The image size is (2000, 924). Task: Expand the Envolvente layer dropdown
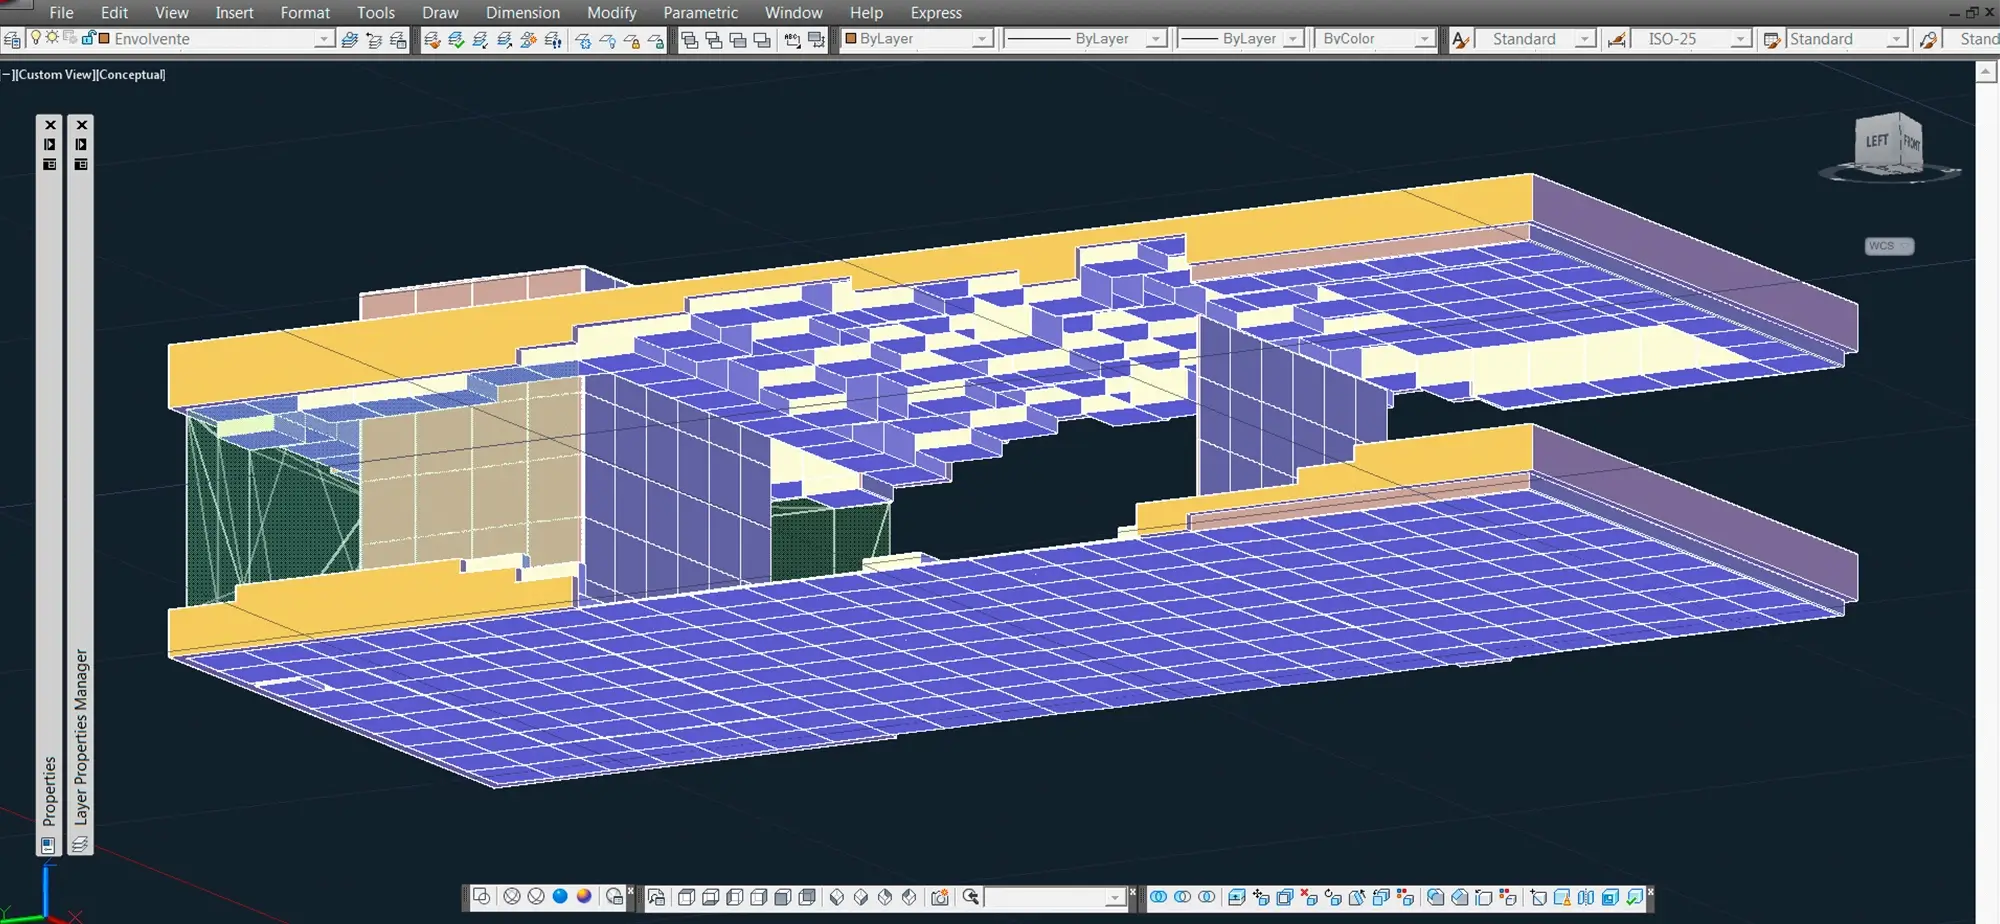point(323,39)
